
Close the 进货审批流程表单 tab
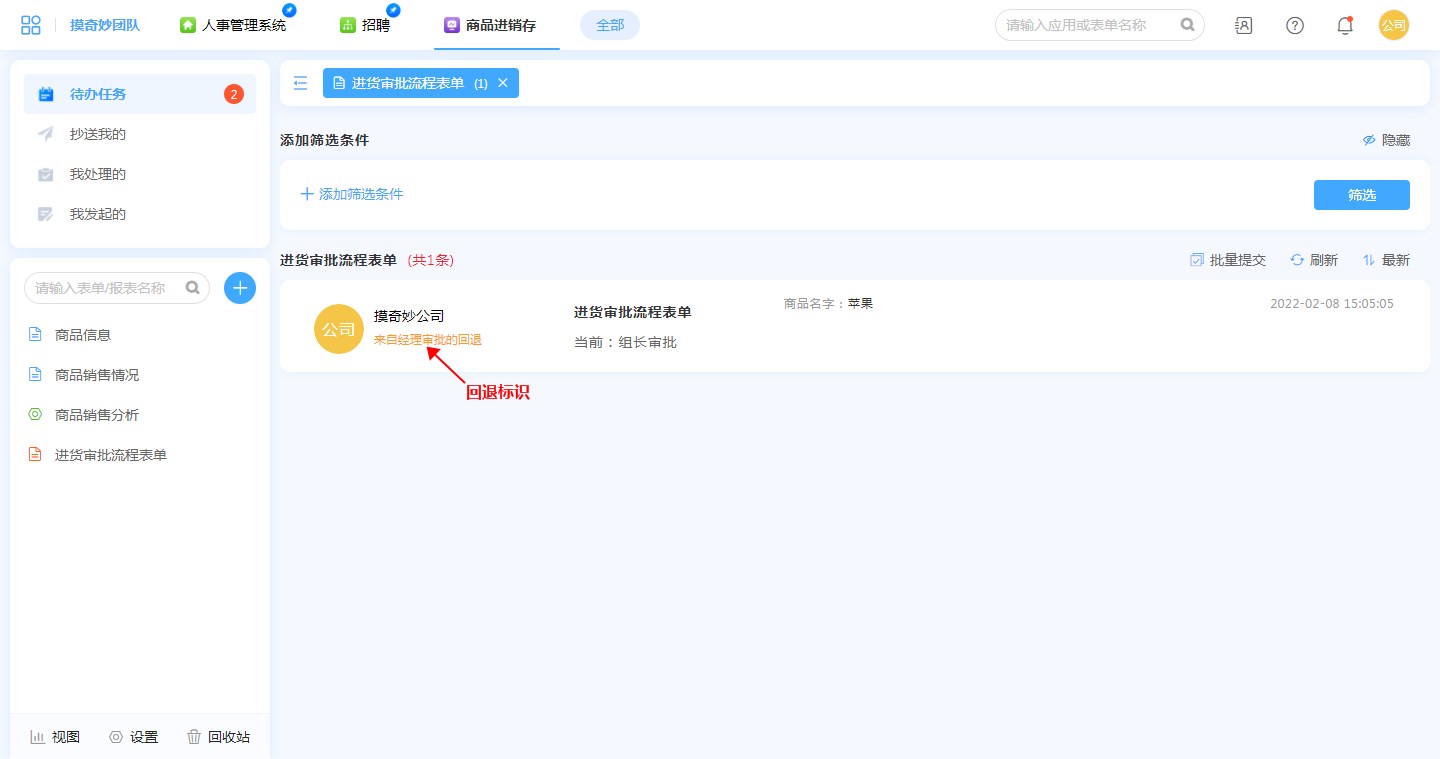[503, 83]
